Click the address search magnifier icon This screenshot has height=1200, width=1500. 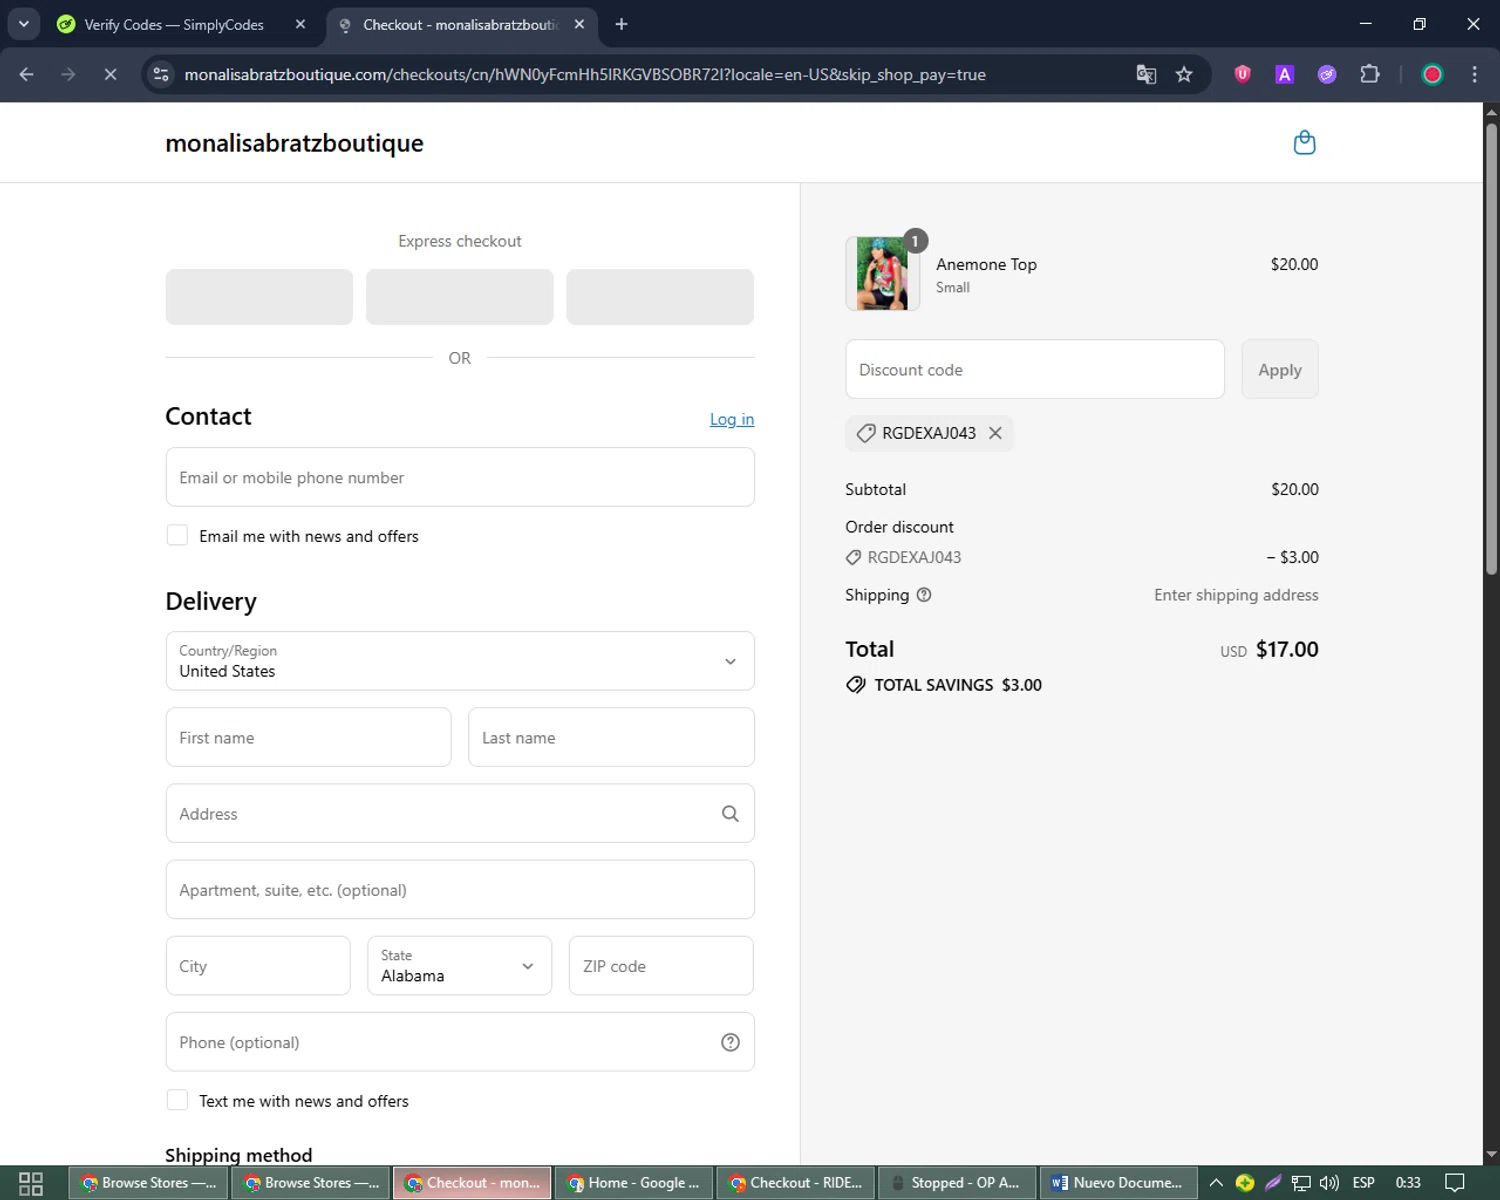[x=730, y=814]
